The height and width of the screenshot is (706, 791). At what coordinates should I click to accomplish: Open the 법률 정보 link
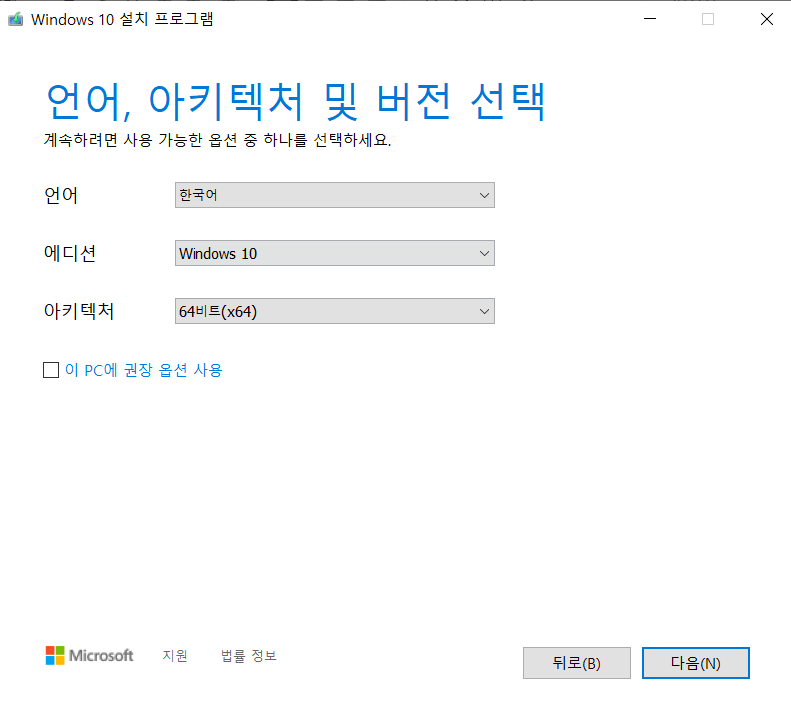tap(249, 656)
